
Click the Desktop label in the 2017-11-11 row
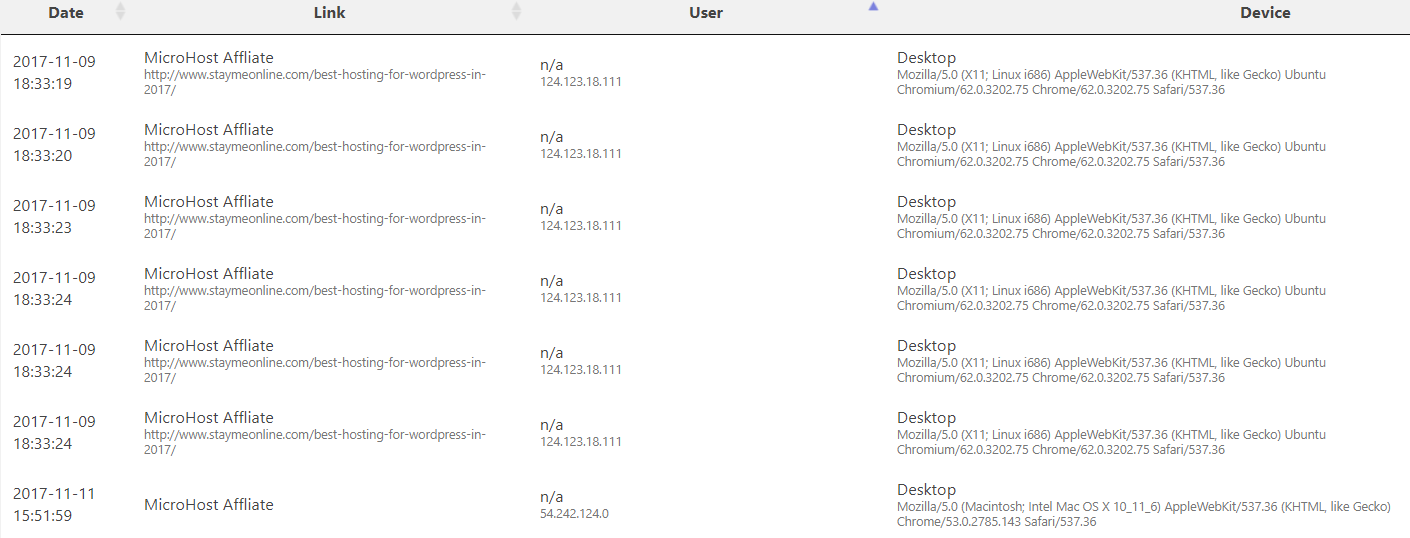pos(926,490)
